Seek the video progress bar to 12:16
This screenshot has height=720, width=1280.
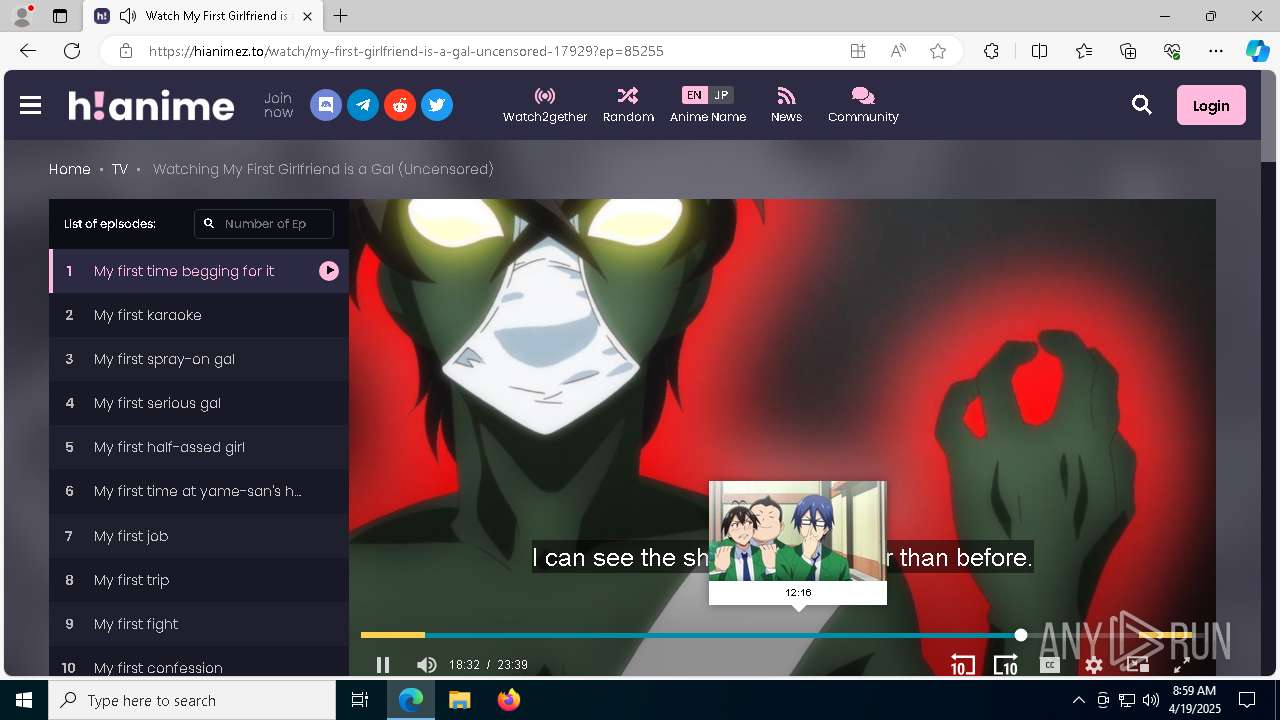pos(798,635)
